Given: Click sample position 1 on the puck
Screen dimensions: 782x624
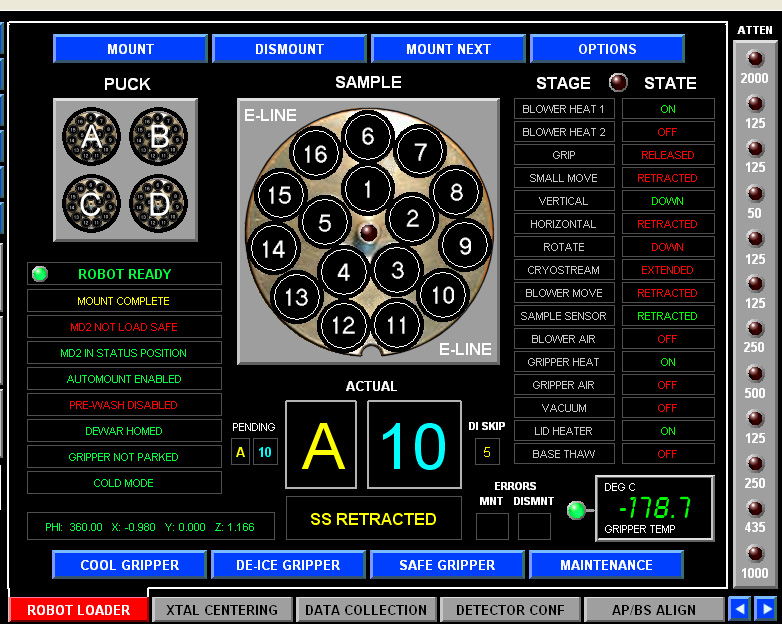Looking at the screenshot, I should click(368, 189).
